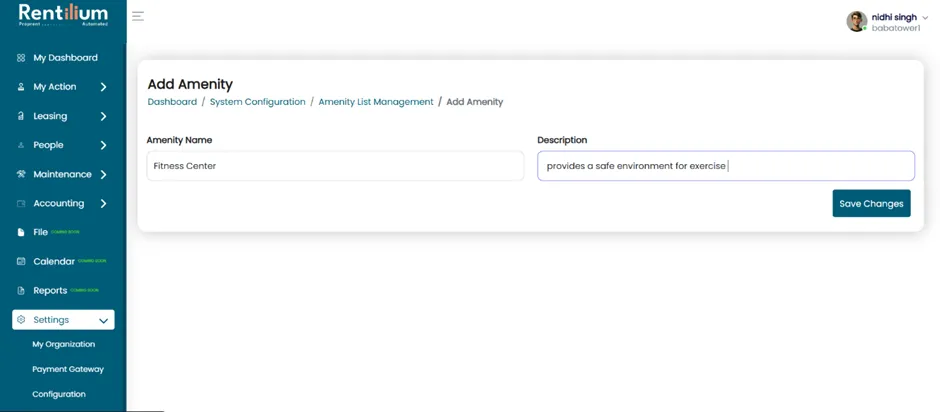Expand the Leasing submenu chevron
The height and width of the screenshot is (412, 940).
(x=103, y=116)
